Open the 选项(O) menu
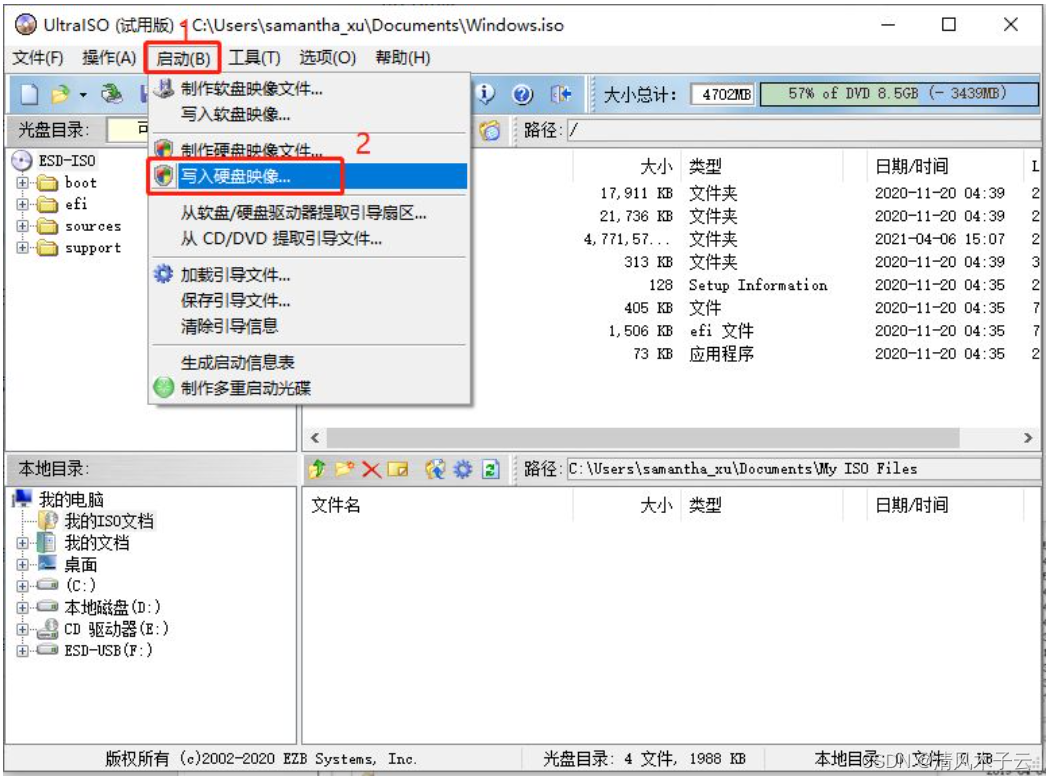Image resolution: width=1047 pixels, height=780 pixels. click(327, 58)
